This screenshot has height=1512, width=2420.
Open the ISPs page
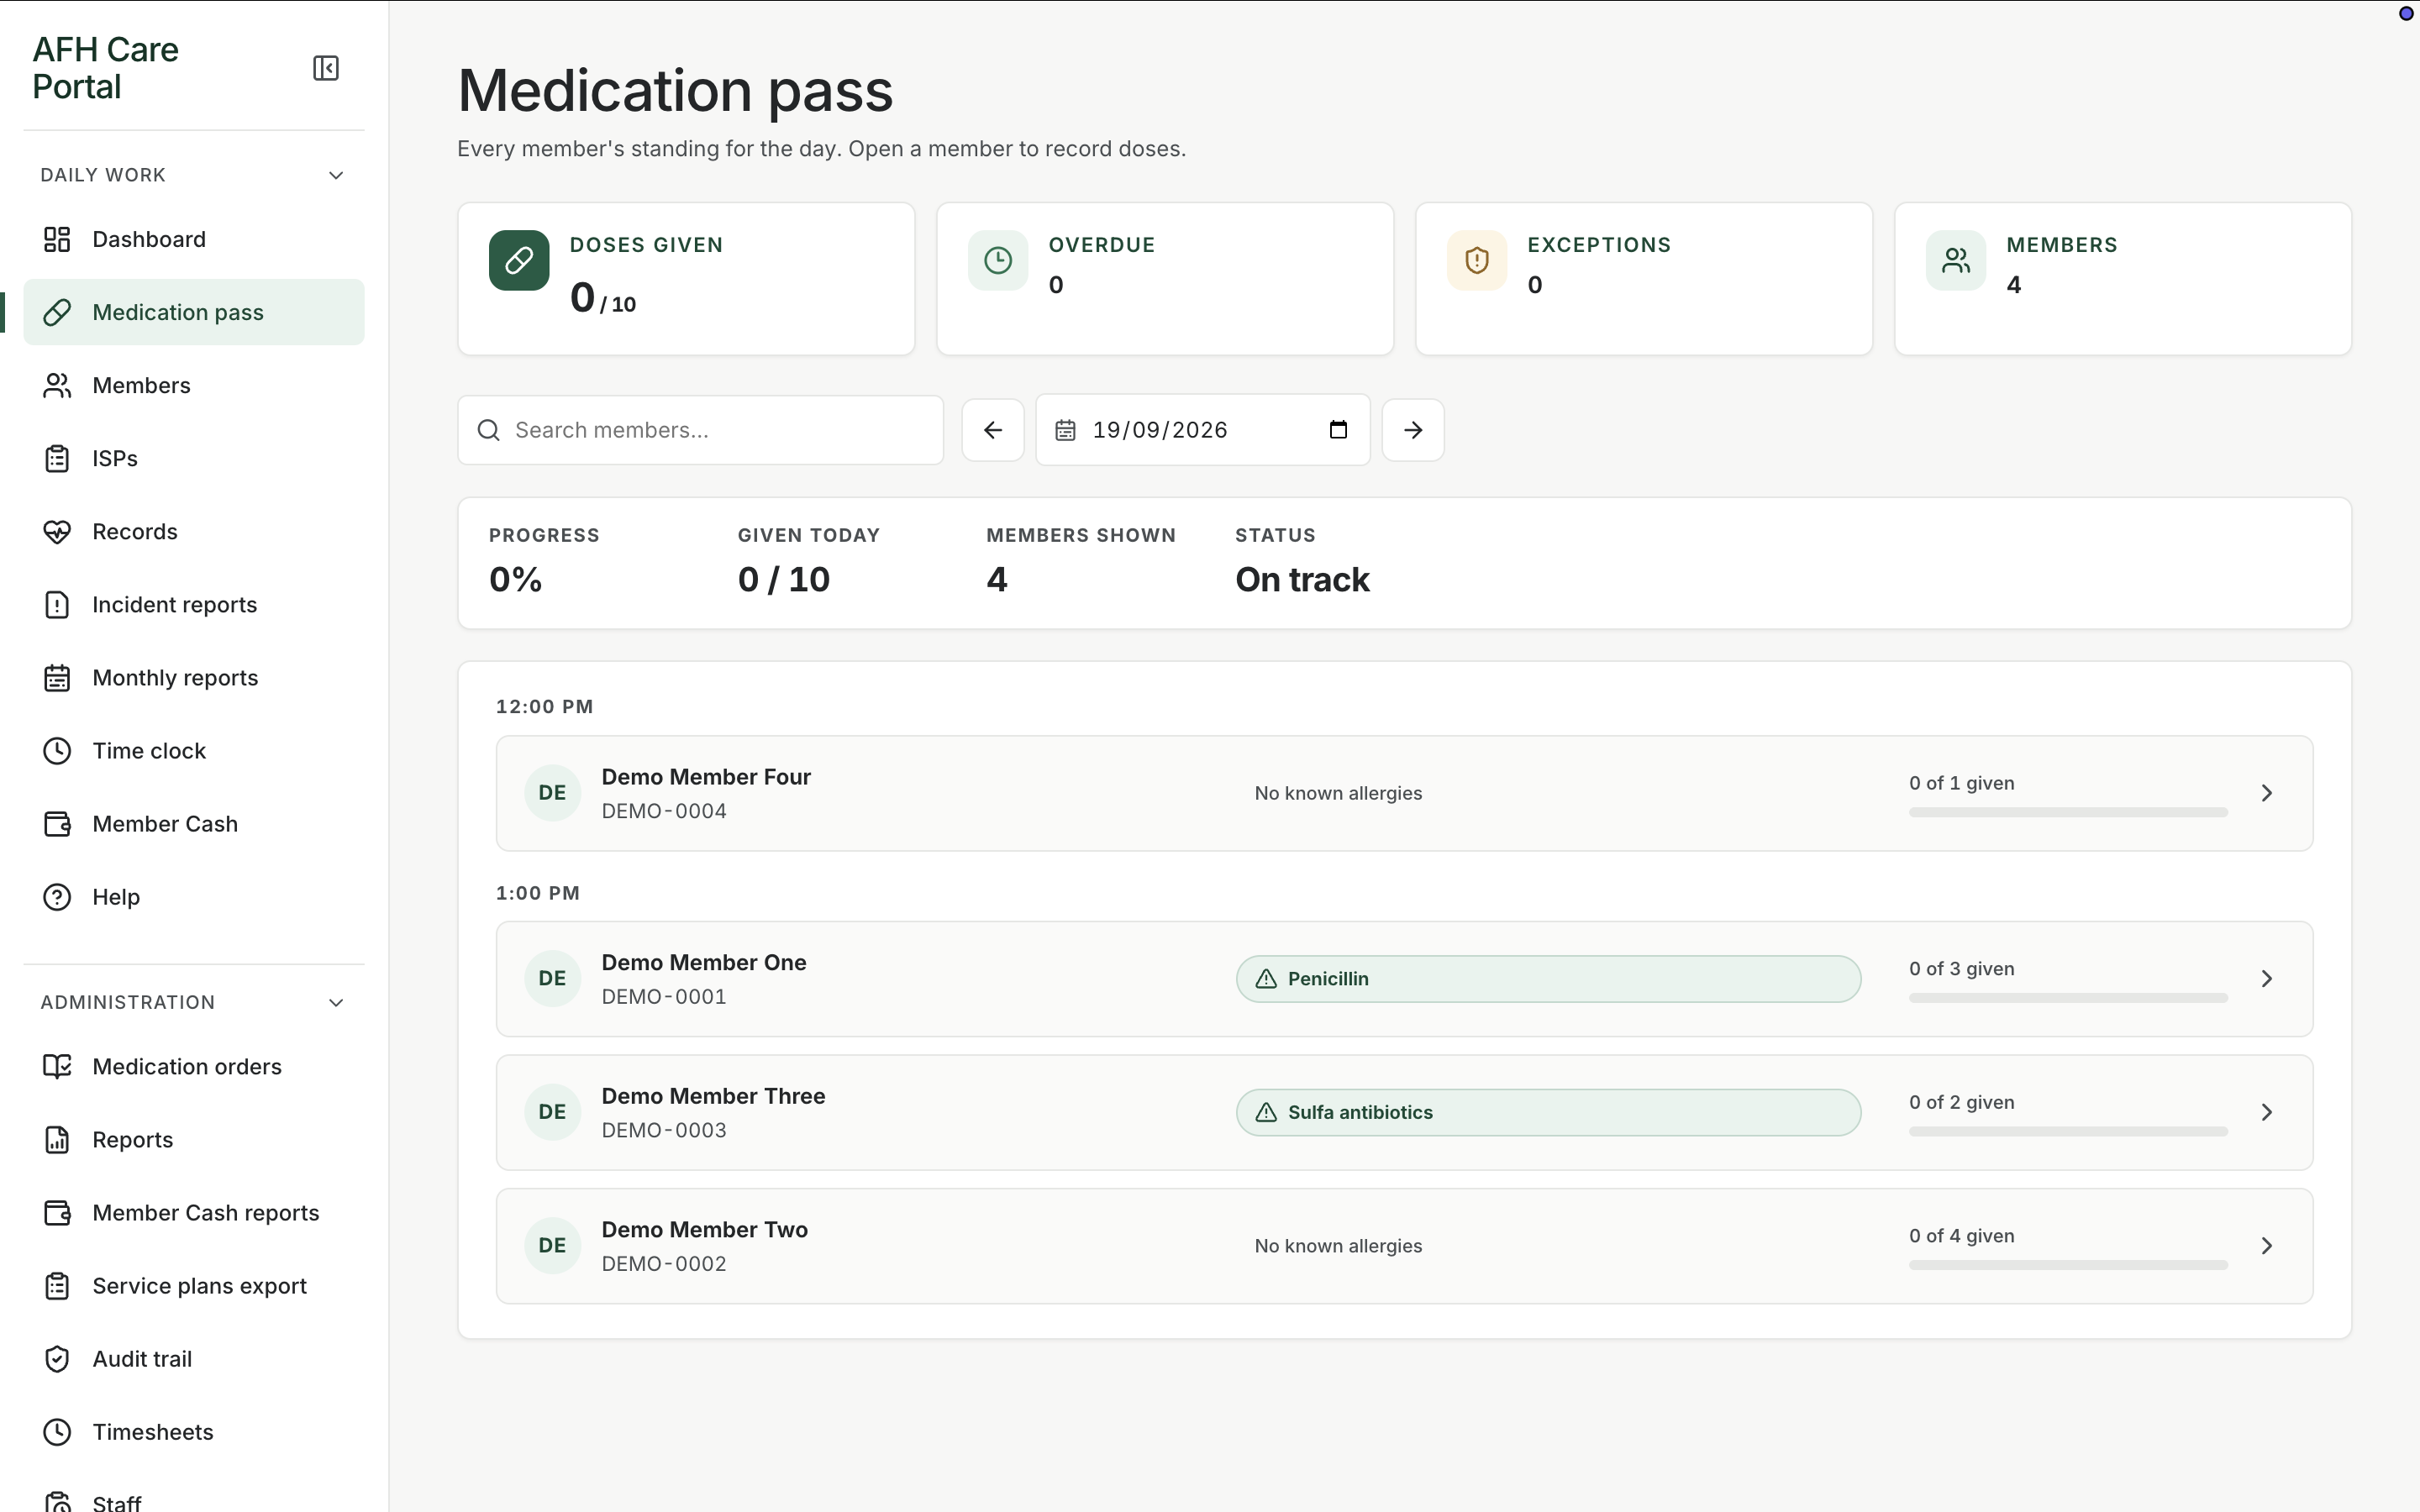(194, 458)
